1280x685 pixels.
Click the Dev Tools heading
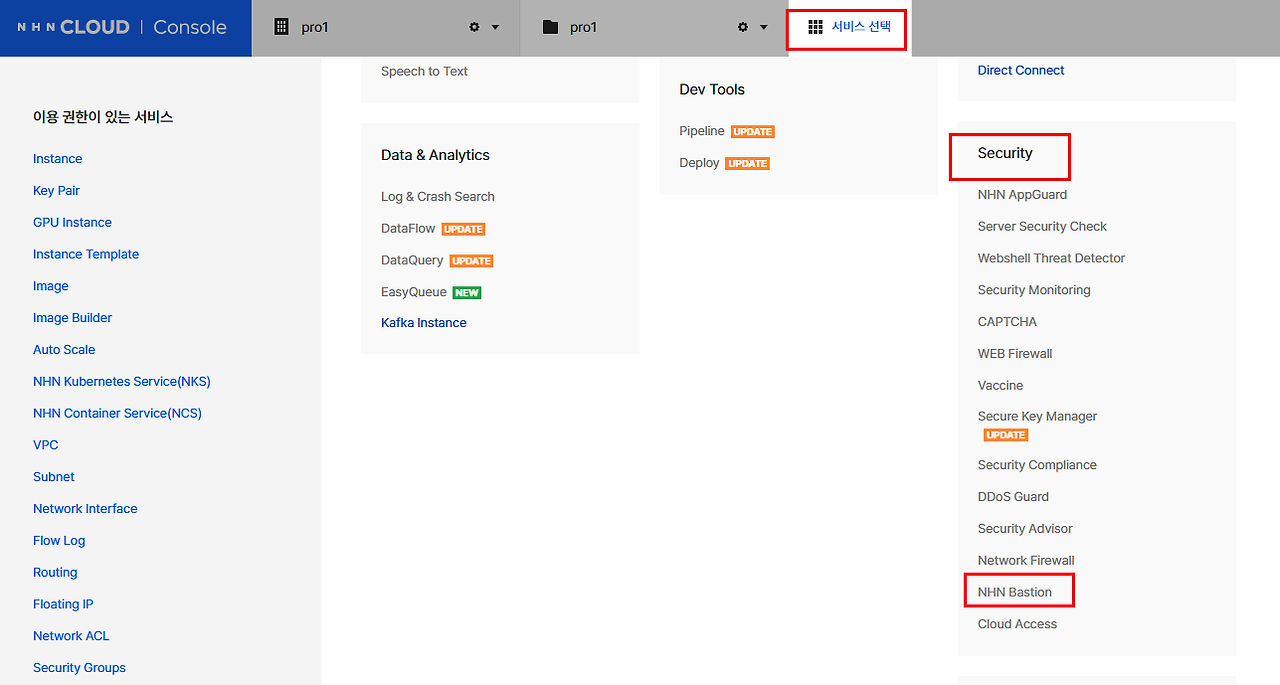click(x=712, y=89)
